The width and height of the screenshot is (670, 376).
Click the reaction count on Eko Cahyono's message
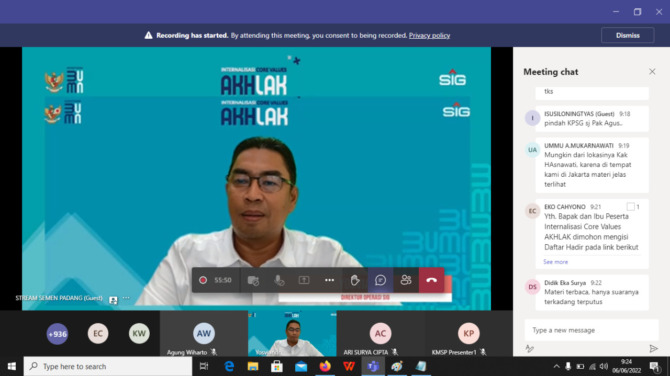click(x=633, y=207)
